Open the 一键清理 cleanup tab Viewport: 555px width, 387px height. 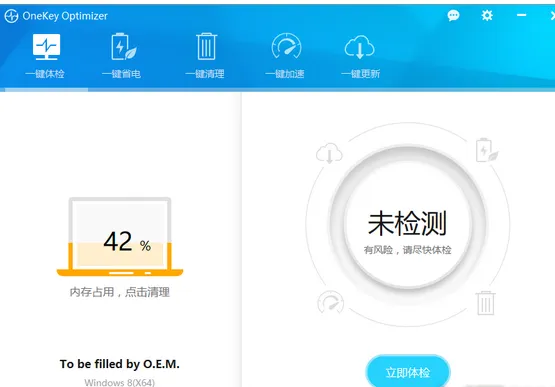pyautogui.click(x=205, y=56)
